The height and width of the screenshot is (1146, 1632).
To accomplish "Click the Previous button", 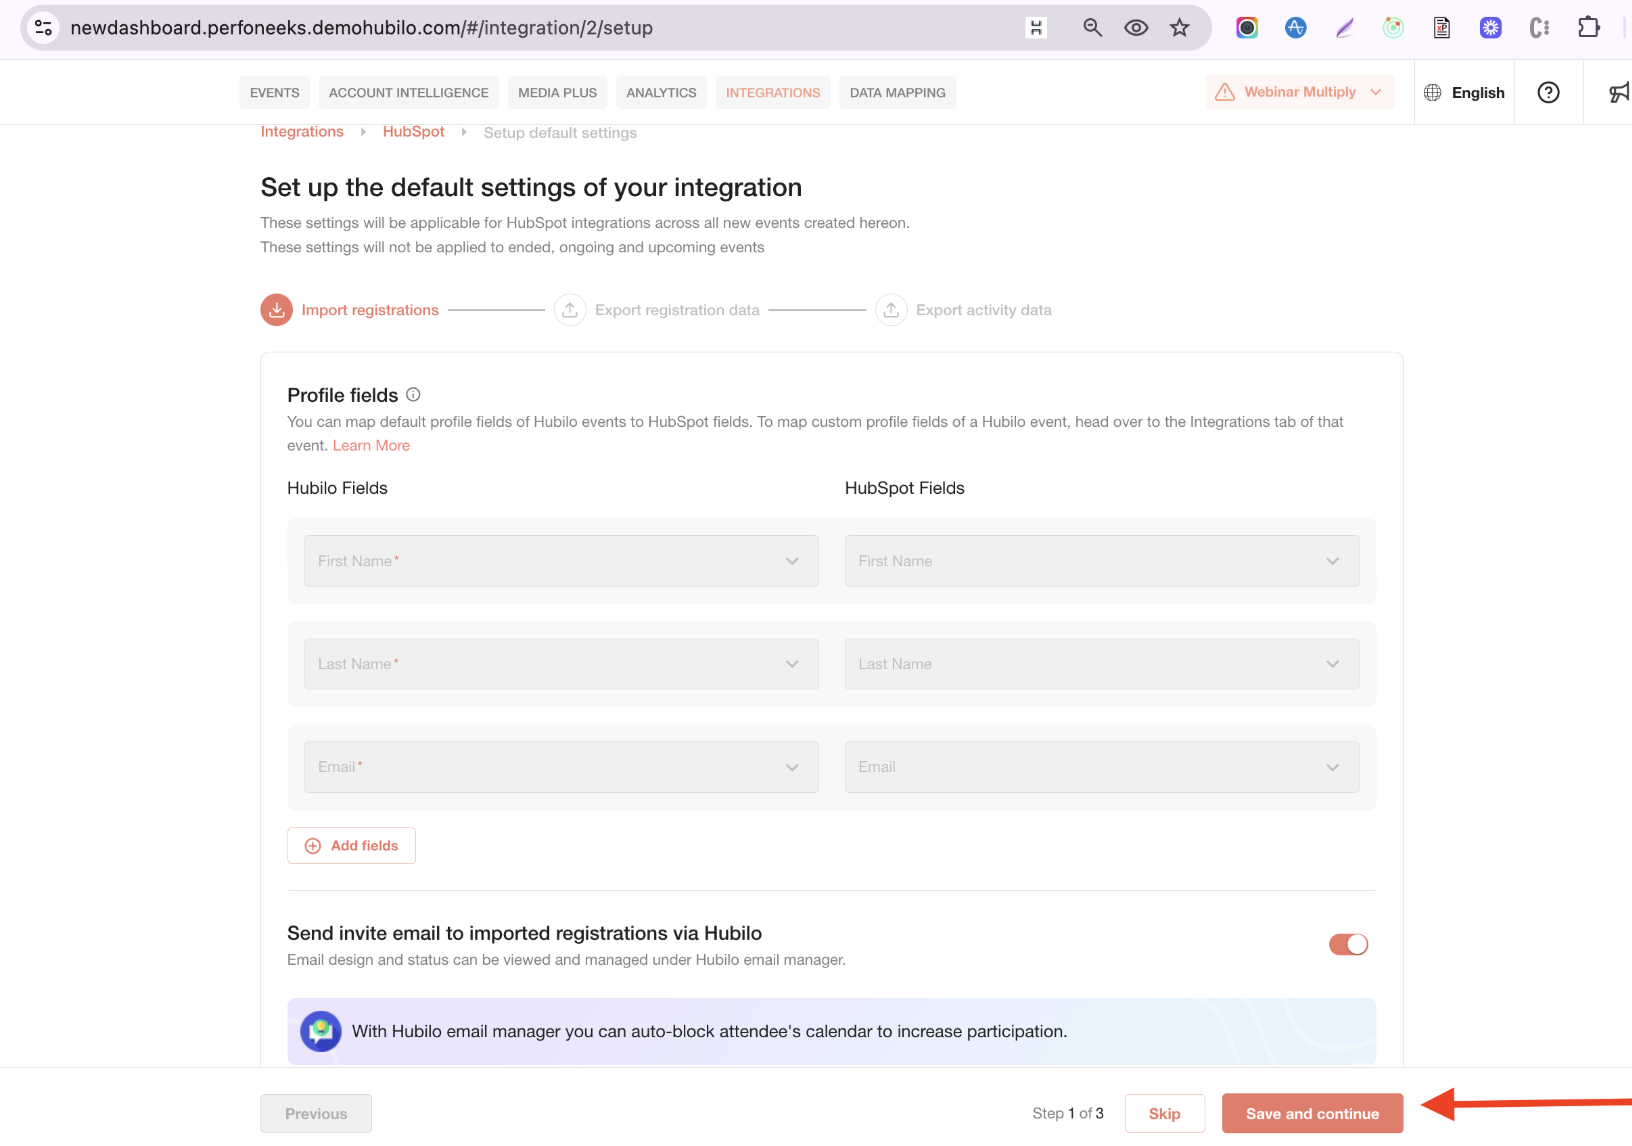I will coord(316,1114).
